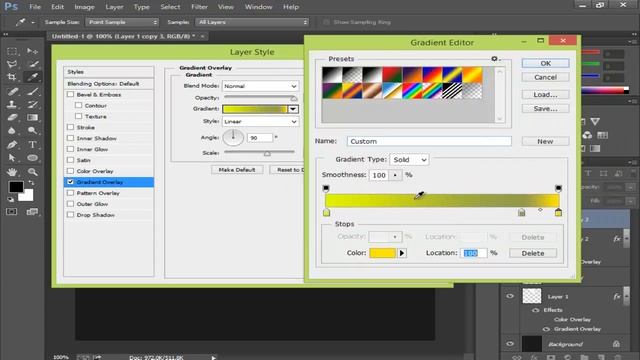Click the New gradient button
Viewport: 640px width, 360px height.
point(545,141)
